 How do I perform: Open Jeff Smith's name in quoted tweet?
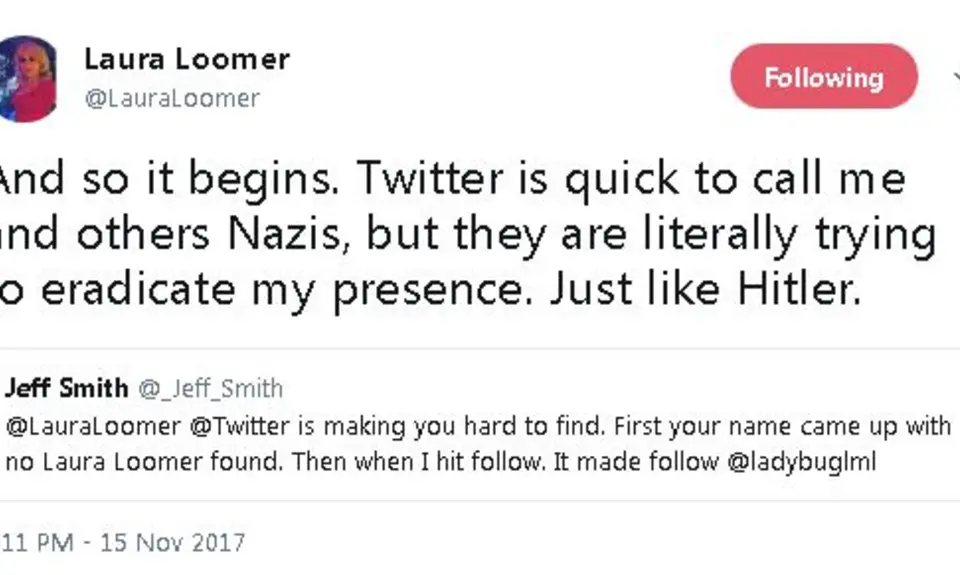[x=67, y=388]
